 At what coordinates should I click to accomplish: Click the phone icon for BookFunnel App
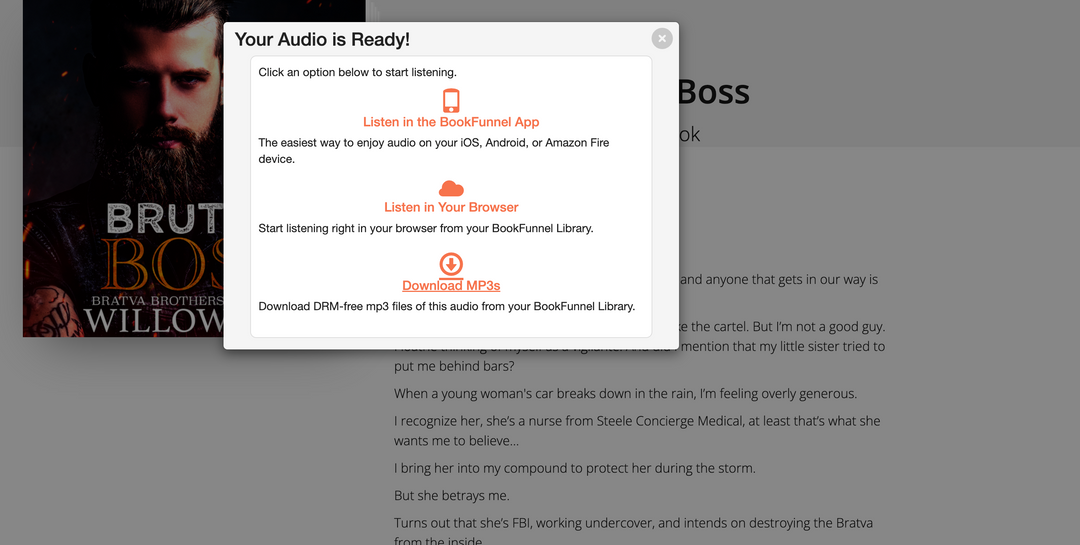click(x=451, y=101)
